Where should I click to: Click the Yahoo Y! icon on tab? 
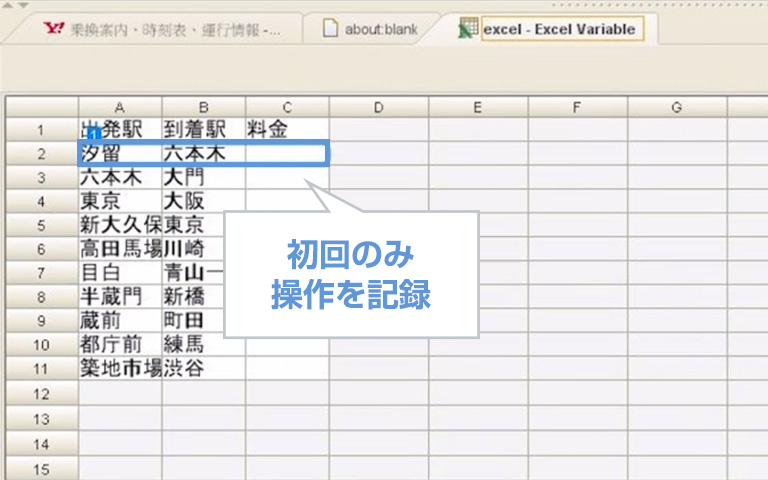click(x=53, y=28)
